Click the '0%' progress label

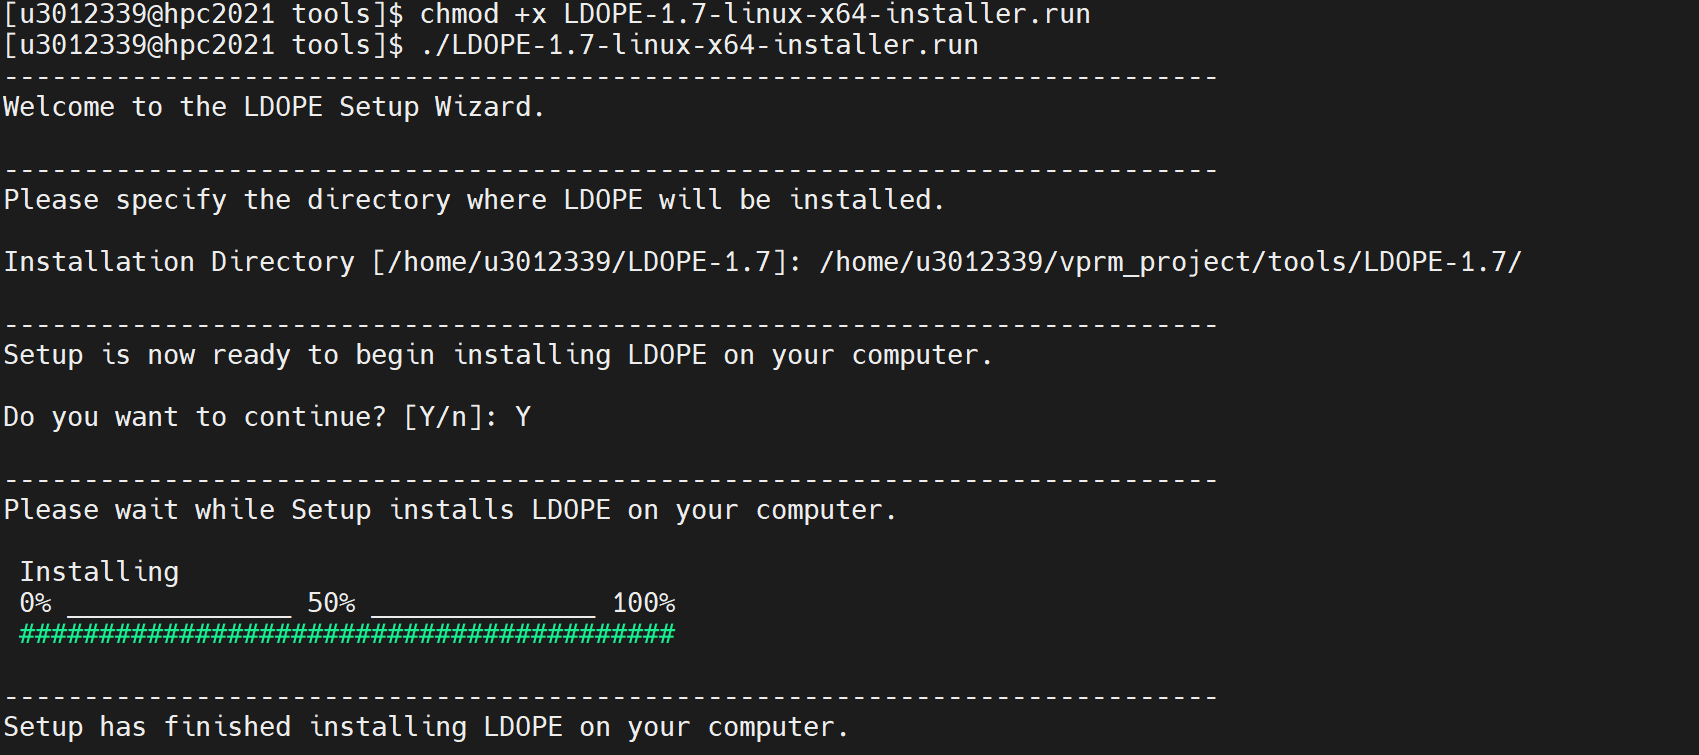click(35, 603)
